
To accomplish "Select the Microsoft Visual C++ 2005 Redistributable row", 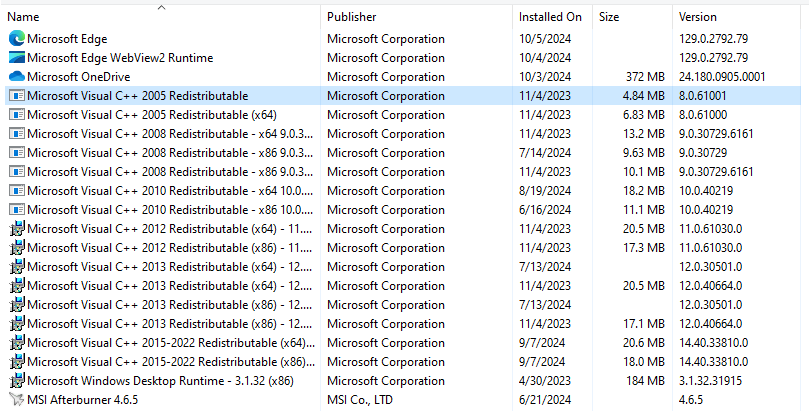I will tap(138, 96).
